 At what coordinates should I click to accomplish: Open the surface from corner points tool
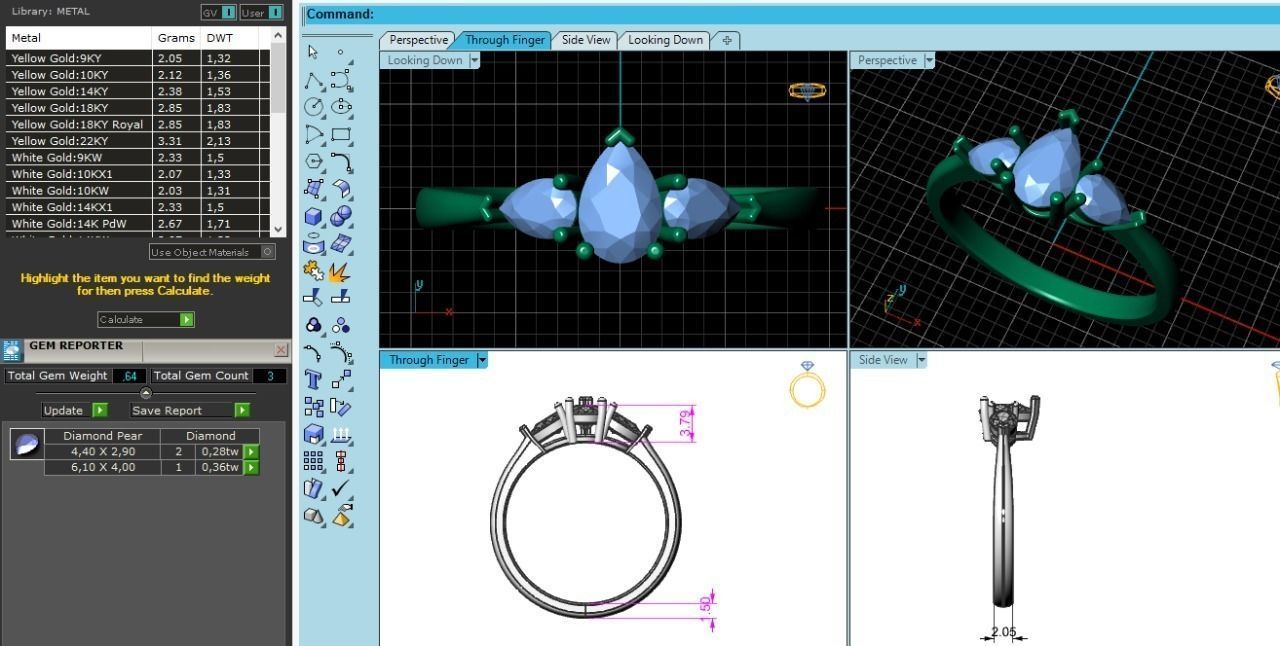[313, 188]
